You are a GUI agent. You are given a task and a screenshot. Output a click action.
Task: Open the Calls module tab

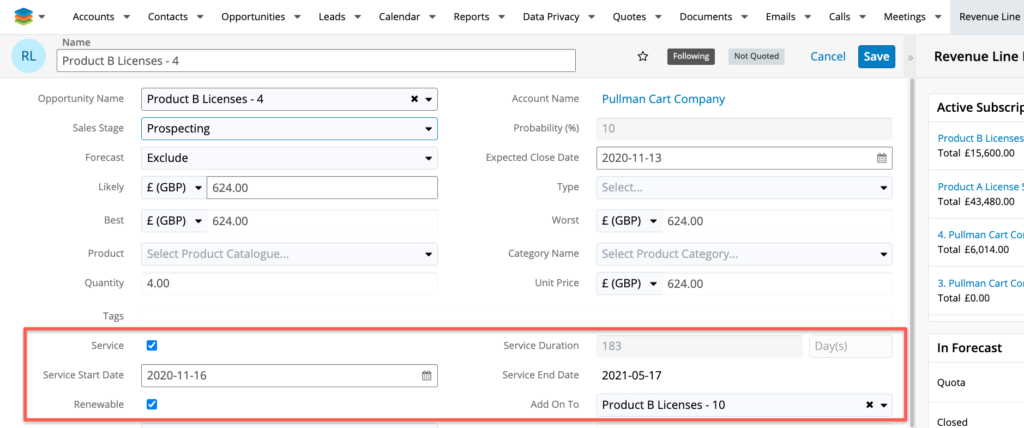(840, 17)
